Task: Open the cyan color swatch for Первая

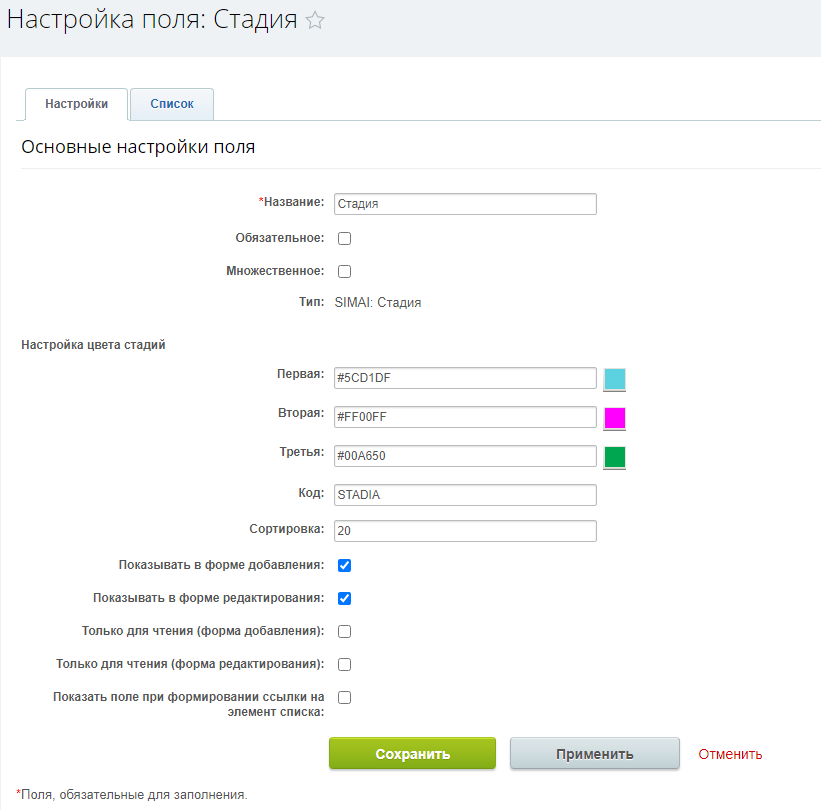Action: pos(615,379)
